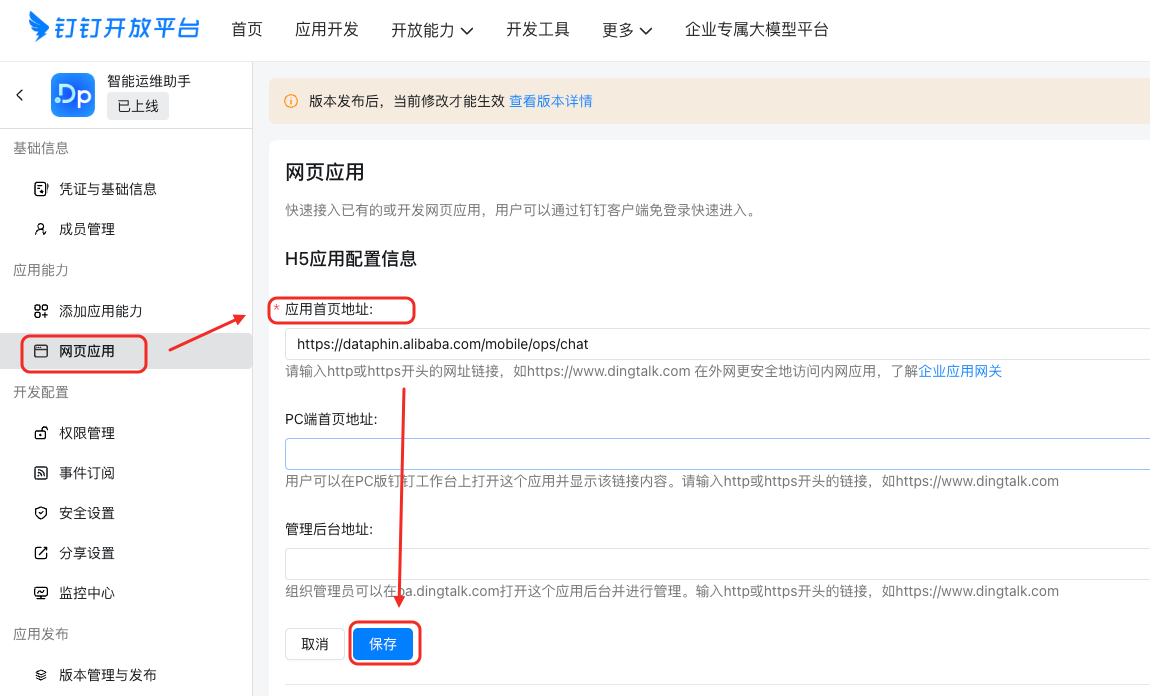The width and height of the screenshot is (1150, 696).
Task: Click the 应用首页地址 URL input field
Action: tap(717, 344)
